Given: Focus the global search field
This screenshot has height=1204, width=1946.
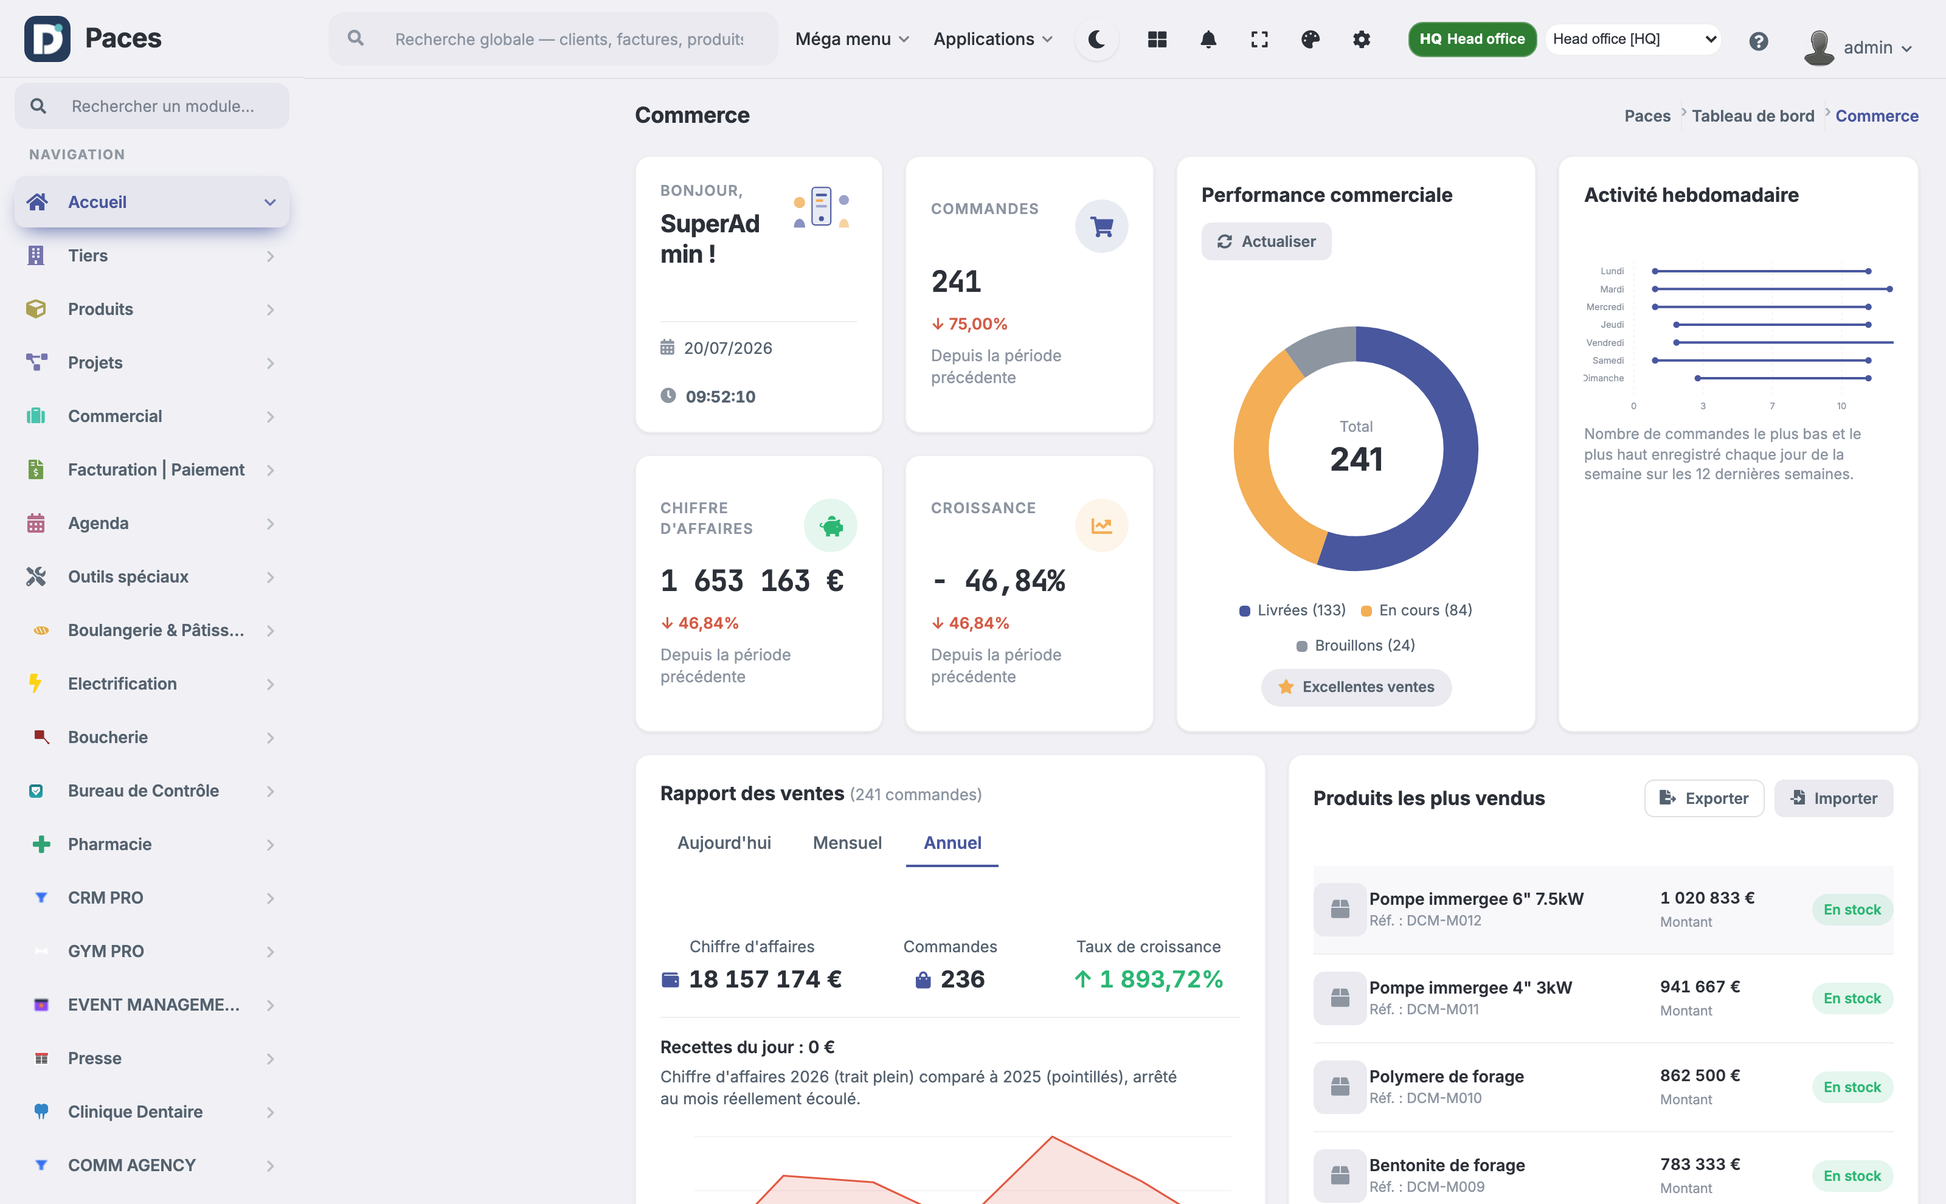Looking at the screenshot, I should [x=553, y=39].
